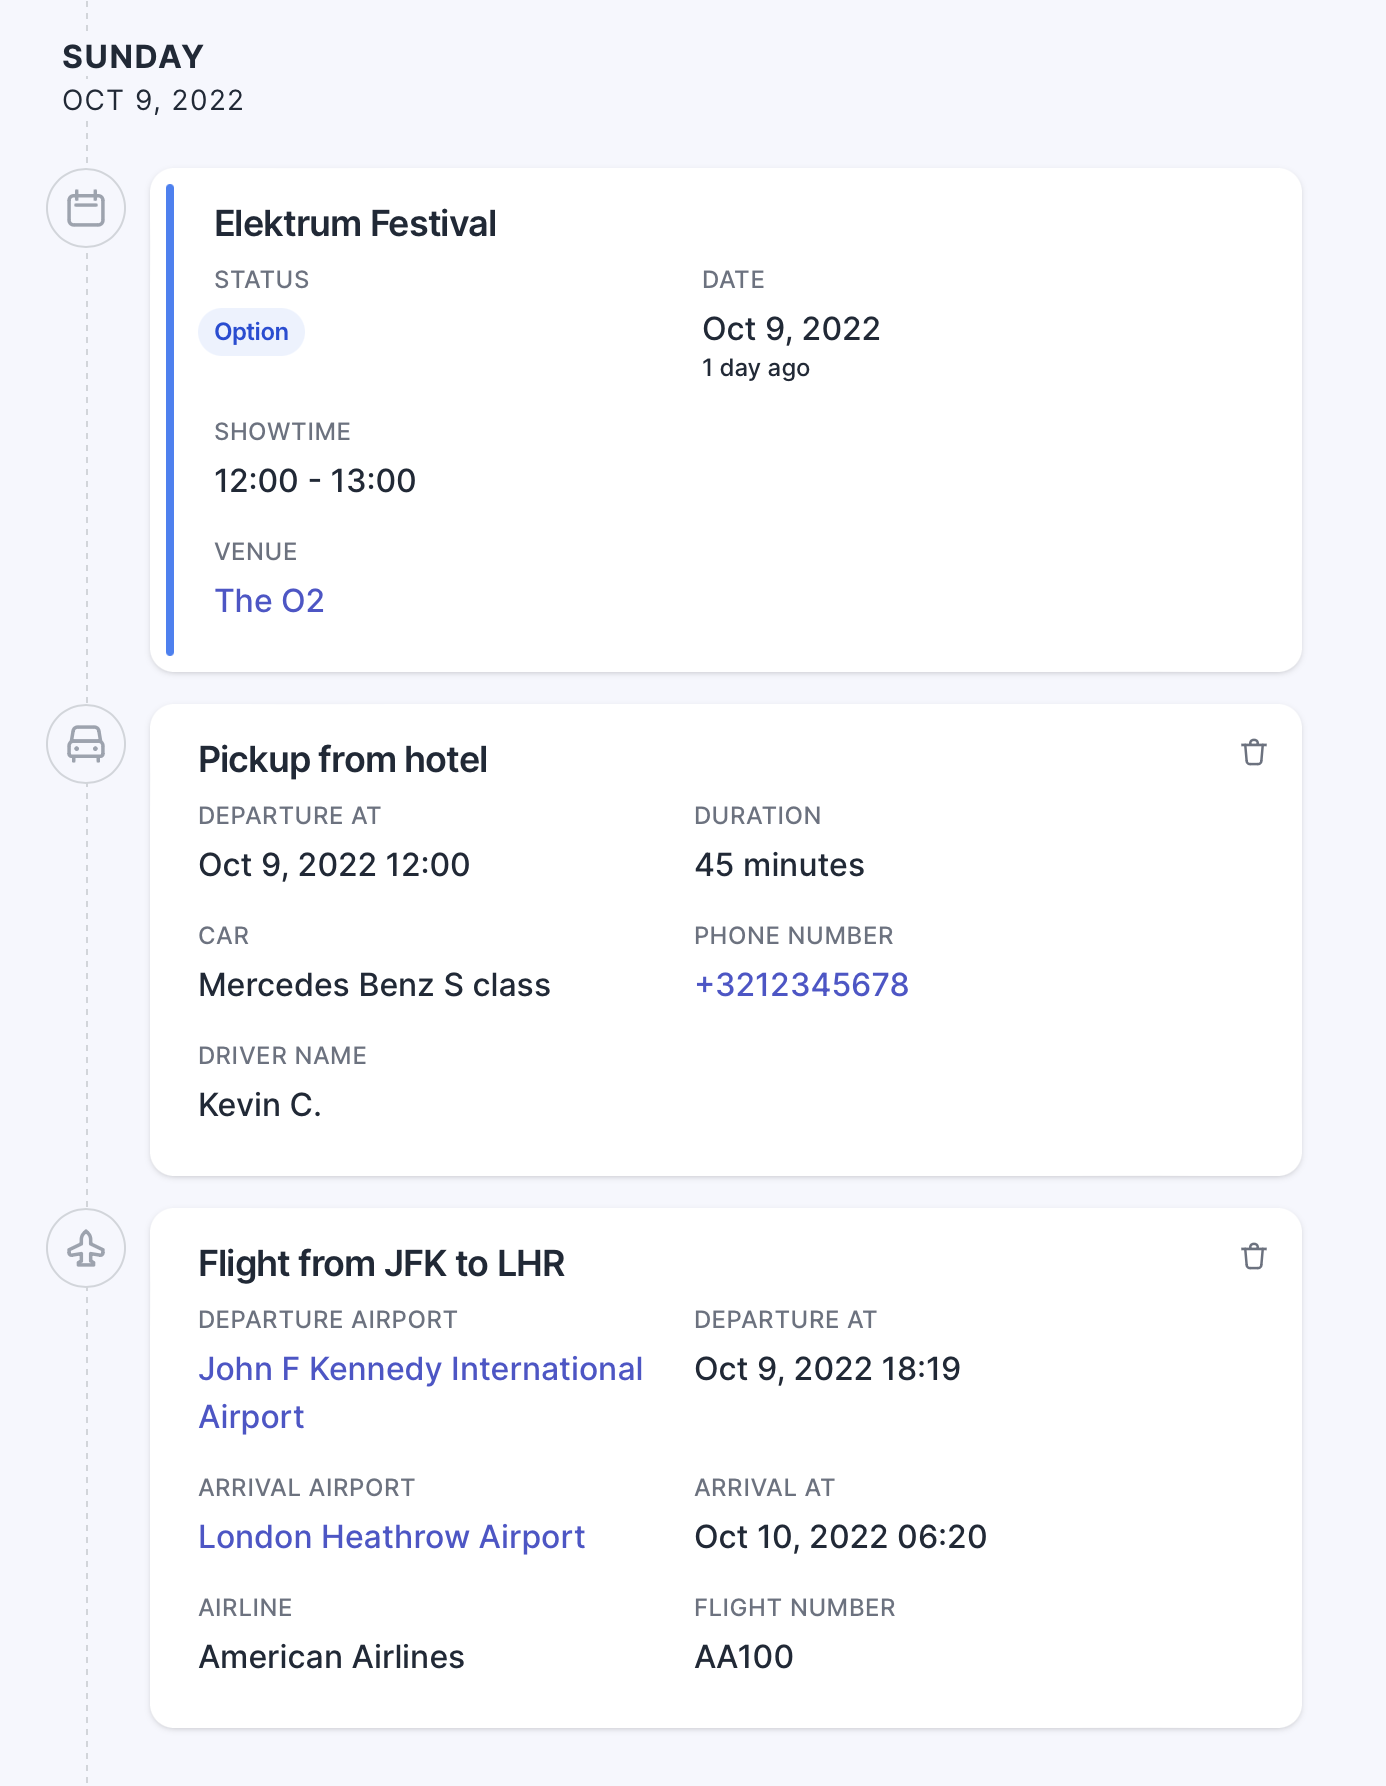The height and width of the screenshot is (1786, 1386).
Task: Delete the Pickup from hotel entry
Action: tap(1254, 752)
